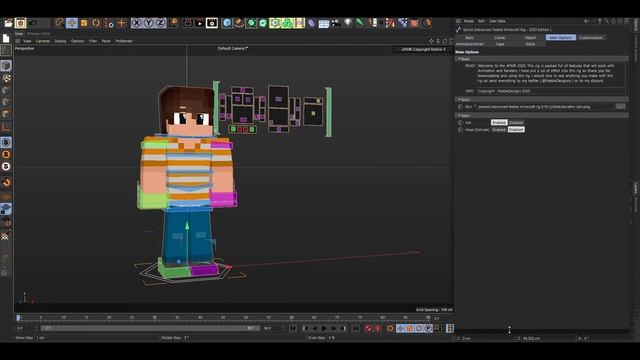The image size is (640, 360).
Task: Click the Skin file path field
Action: pyautogui.click(x=546, y=107)
